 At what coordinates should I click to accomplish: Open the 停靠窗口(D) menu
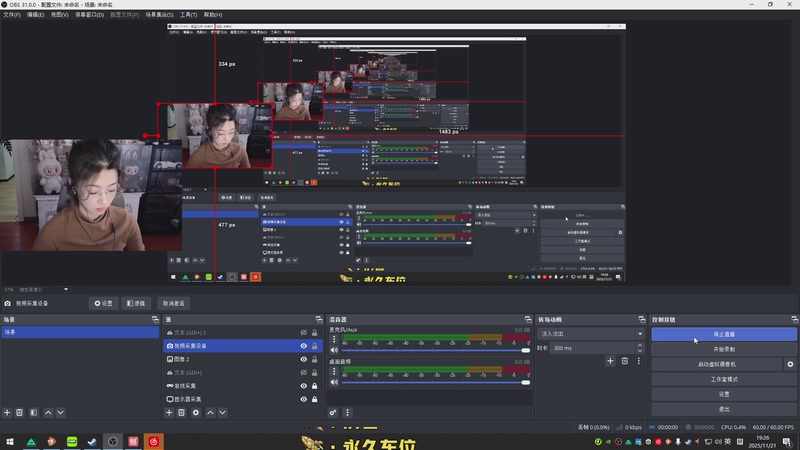coord(89,15)
